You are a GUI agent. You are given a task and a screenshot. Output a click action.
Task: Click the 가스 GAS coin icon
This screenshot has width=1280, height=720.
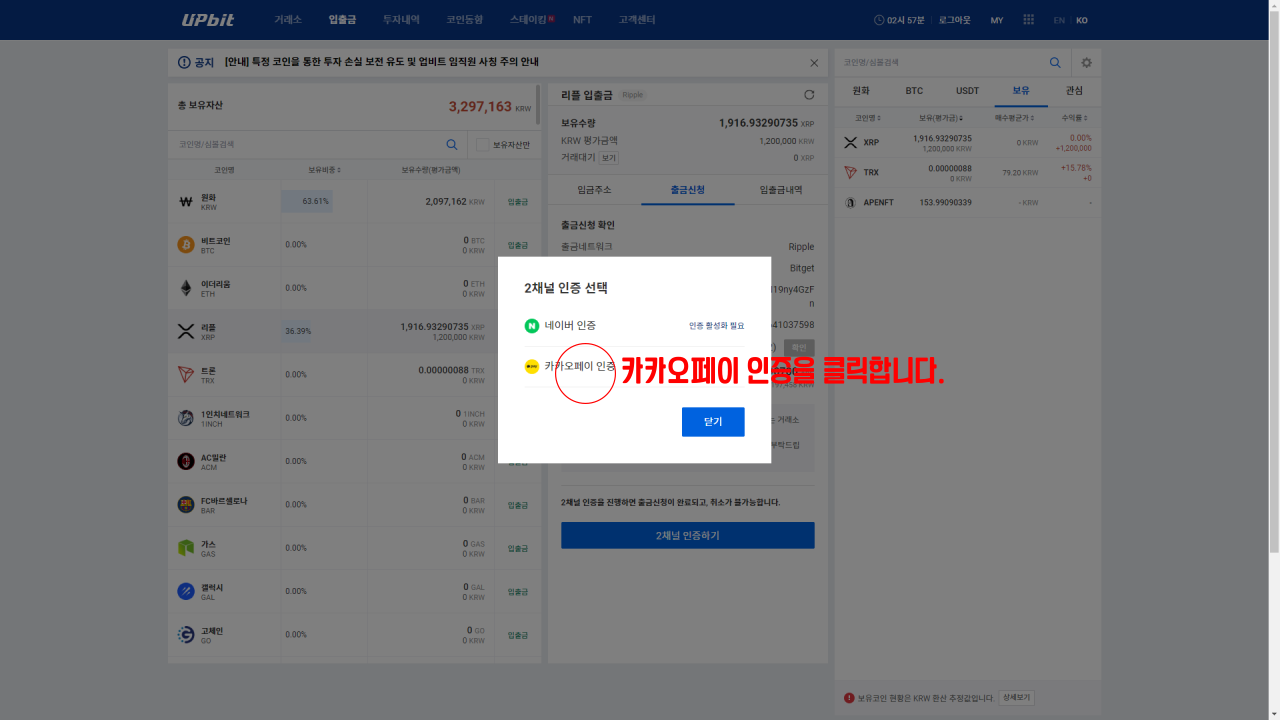185,548
